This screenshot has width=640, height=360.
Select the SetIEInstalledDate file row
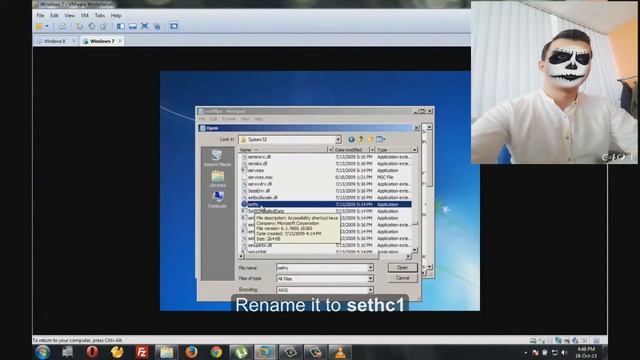click(326, 211)
